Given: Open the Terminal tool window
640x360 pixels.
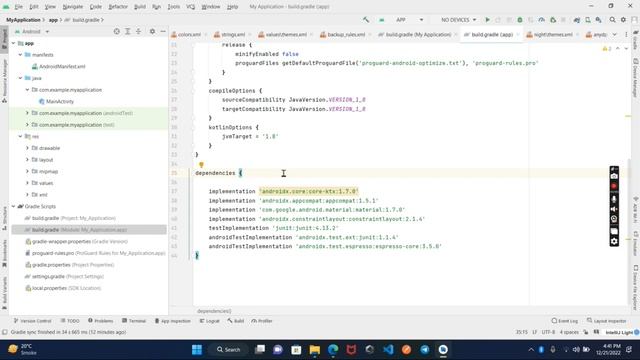Looking at the screenshot, I should click(134, 321).
